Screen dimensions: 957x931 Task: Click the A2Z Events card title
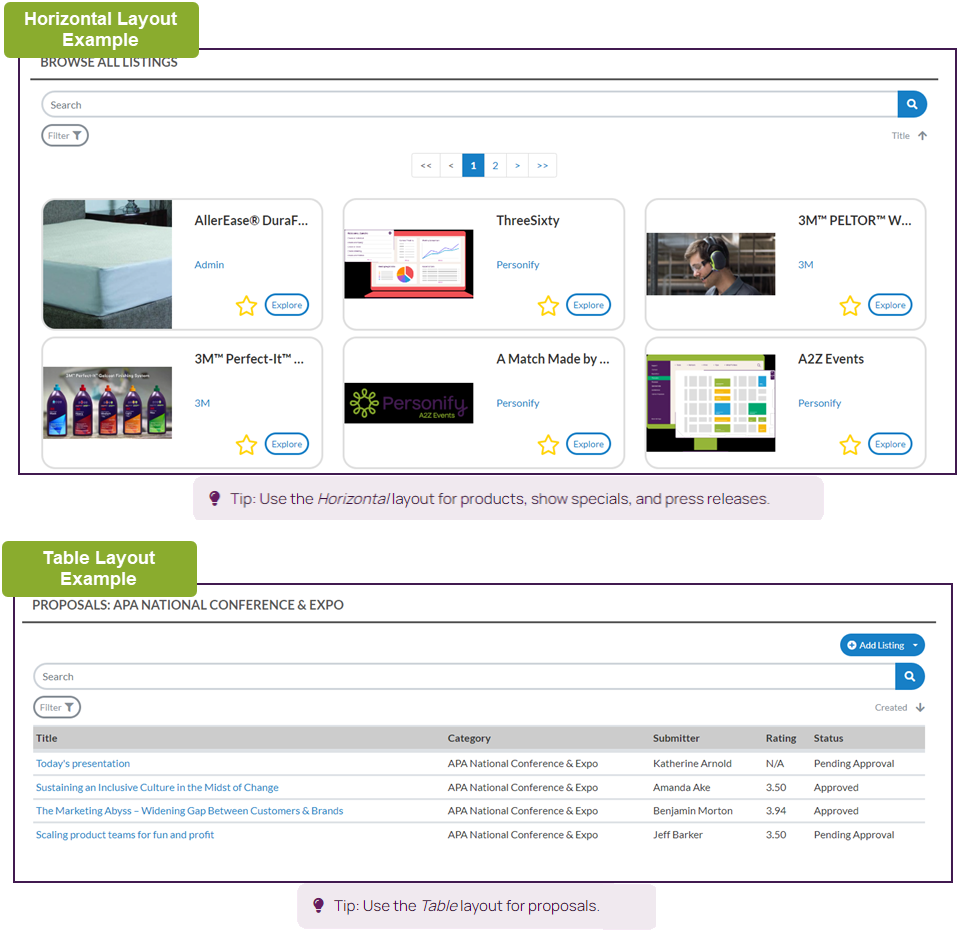[831, 359]
